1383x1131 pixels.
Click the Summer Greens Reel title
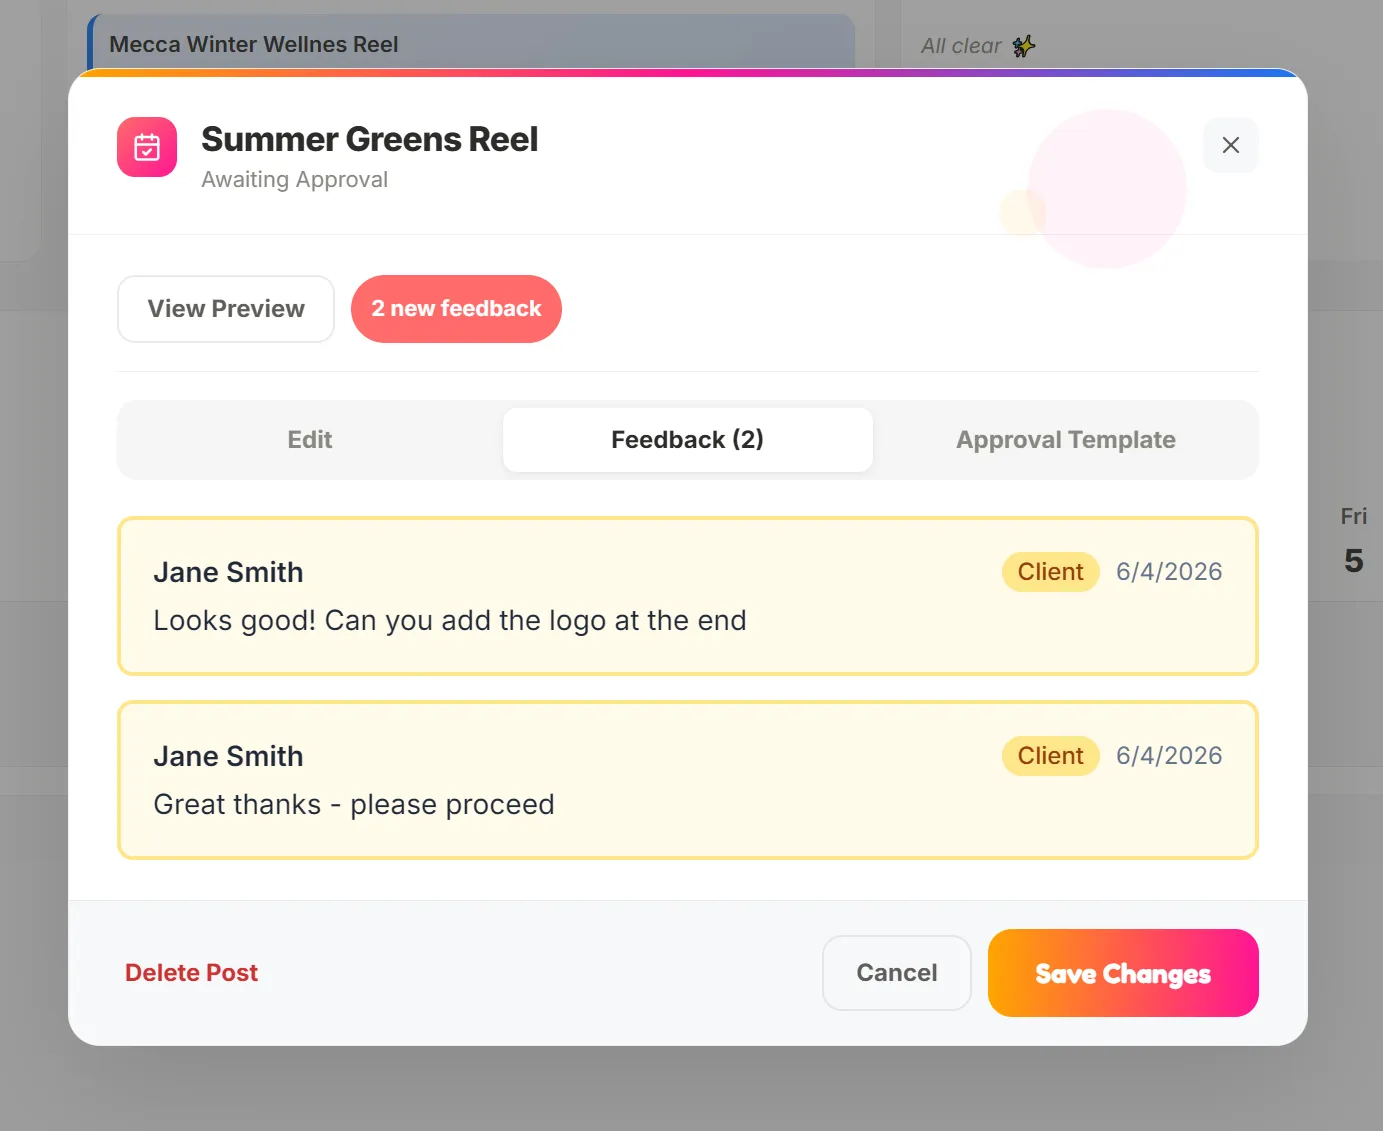click(369, 139)
